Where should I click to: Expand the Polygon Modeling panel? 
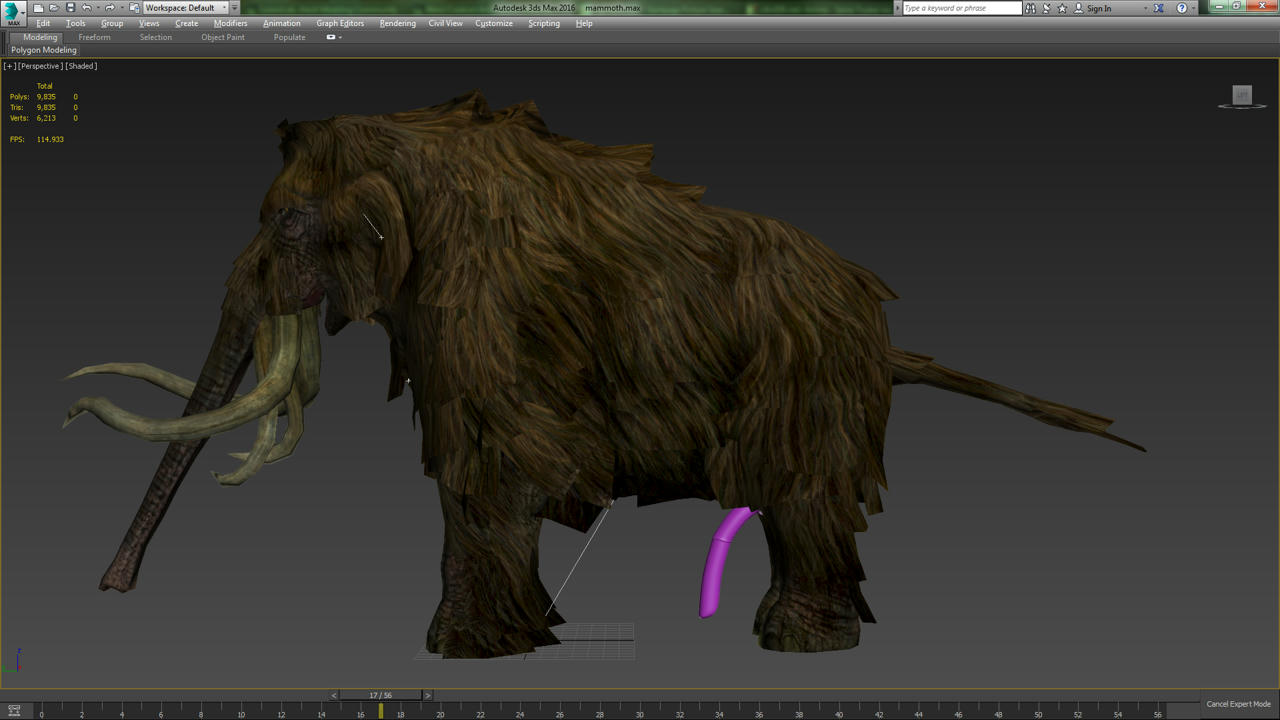pos(44,50)
